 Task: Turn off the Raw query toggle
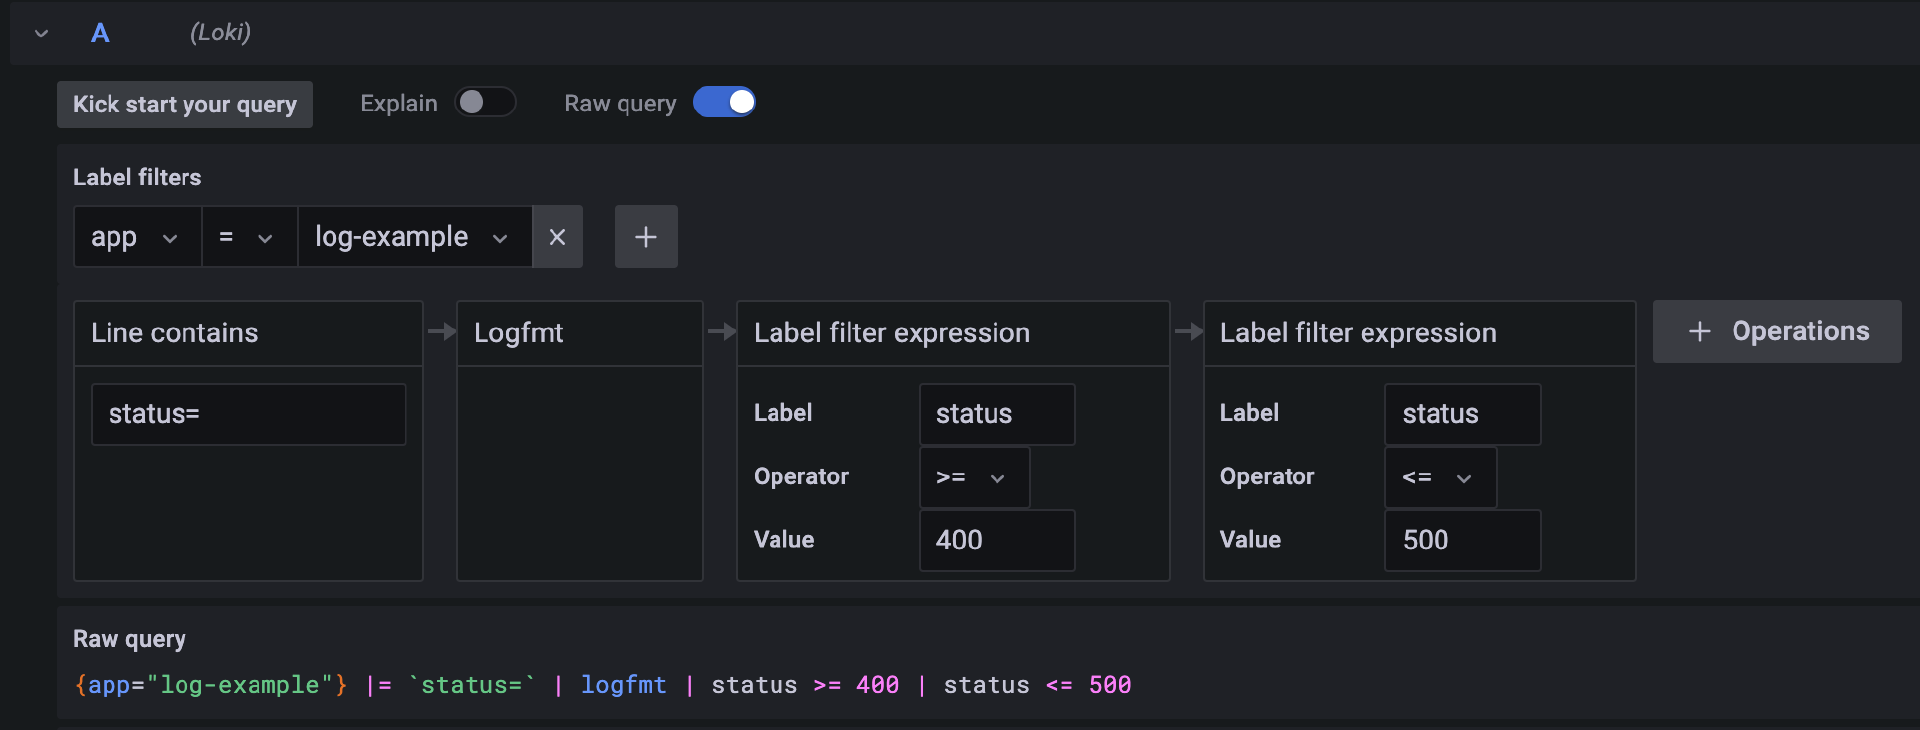(x=724, y=102)
